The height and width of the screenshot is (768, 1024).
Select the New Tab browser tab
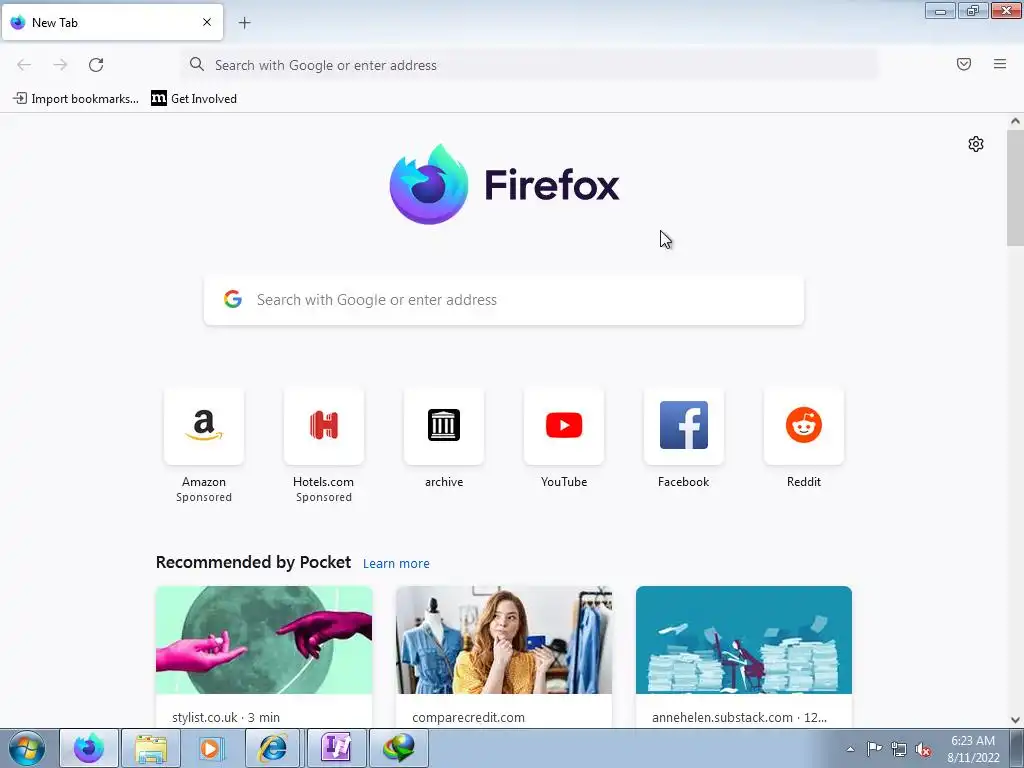click(x=112, y=22)
